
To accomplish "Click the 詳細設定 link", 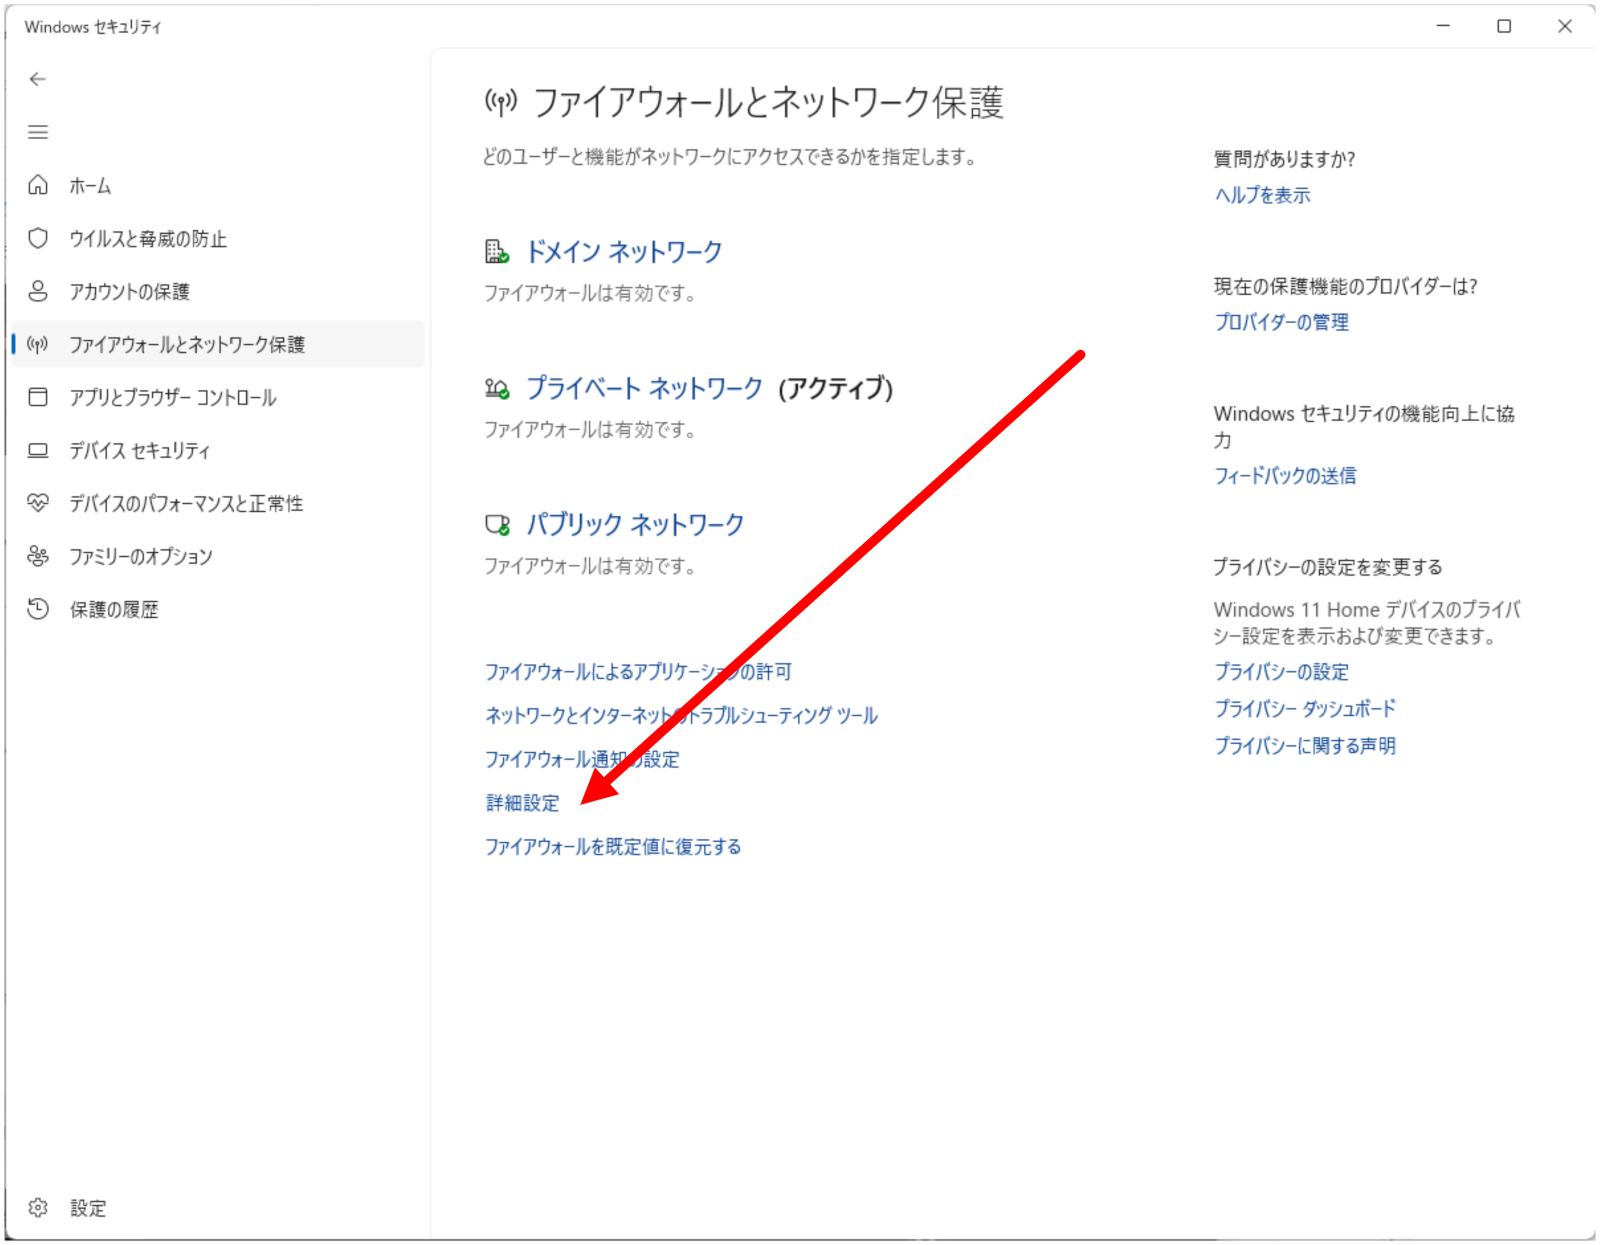I will point(522,803).
